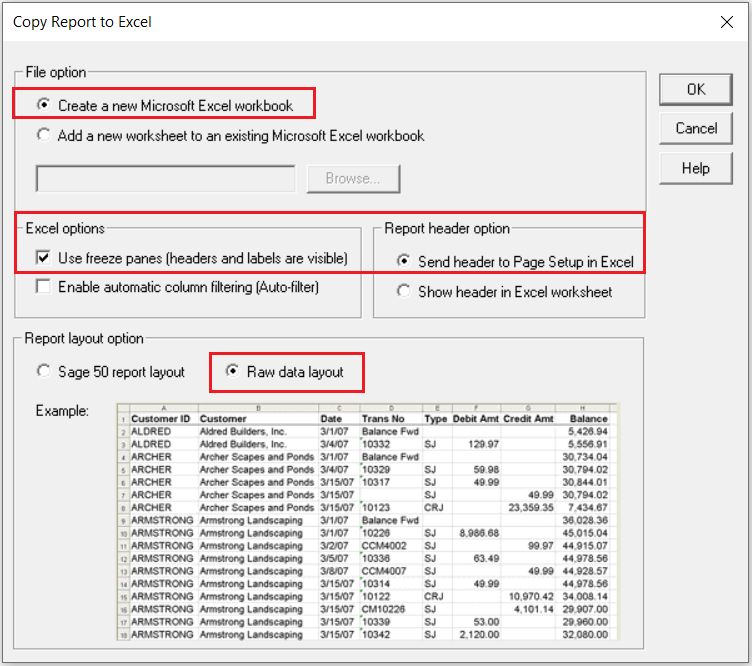Image resolution: width=752 pixels, height=666 pixels.
Task: Click the 'Balance' column header in example
Action: (x=588, y=419)
